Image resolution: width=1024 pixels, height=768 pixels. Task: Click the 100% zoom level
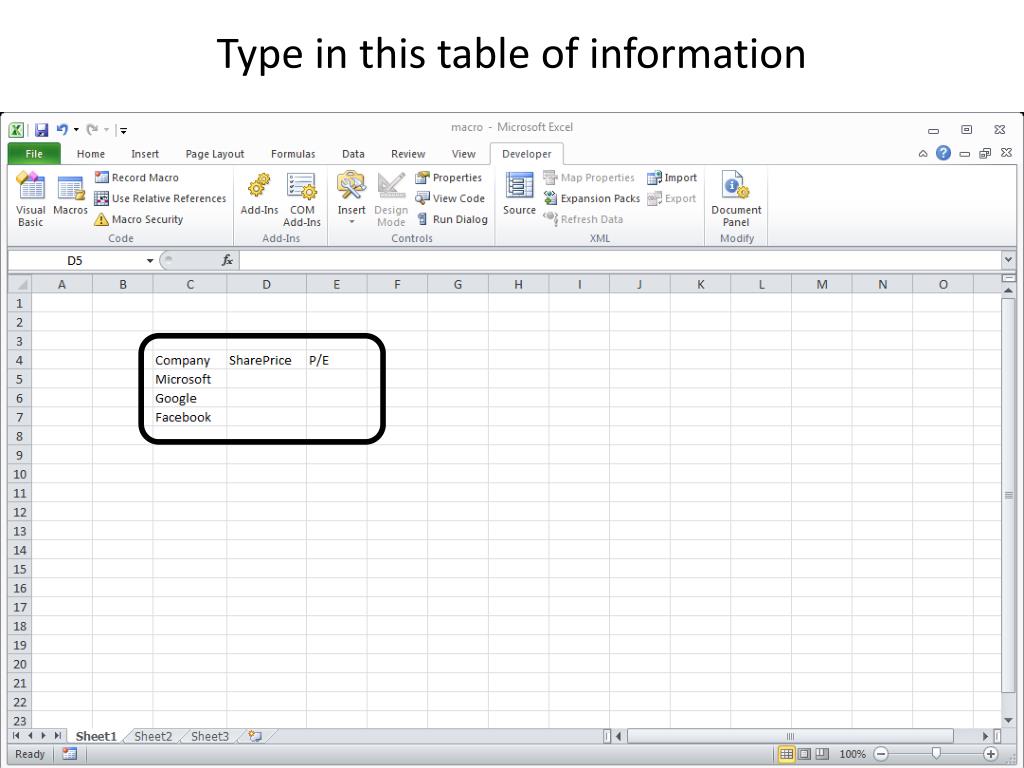point(852,754)
